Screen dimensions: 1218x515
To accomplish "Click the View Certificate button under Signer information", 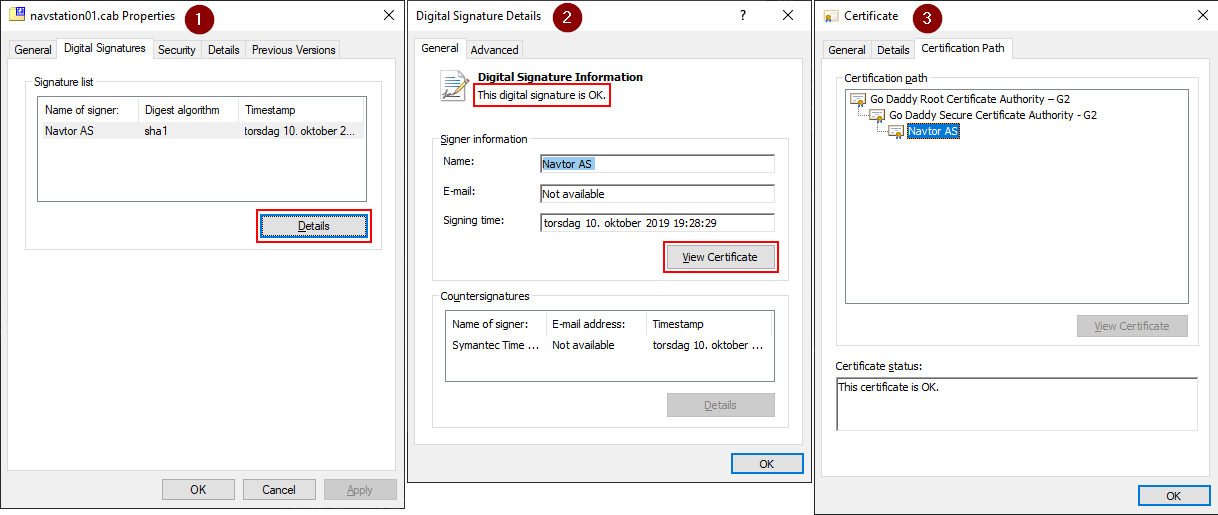I will (x=720, y=257).
